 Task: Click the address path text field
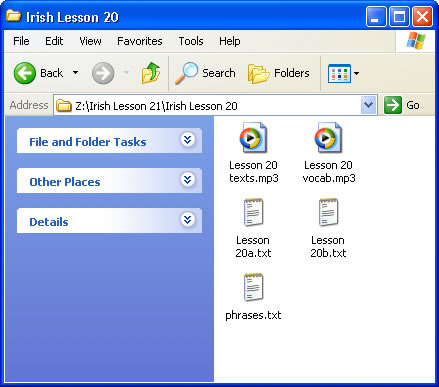(208, 105)
